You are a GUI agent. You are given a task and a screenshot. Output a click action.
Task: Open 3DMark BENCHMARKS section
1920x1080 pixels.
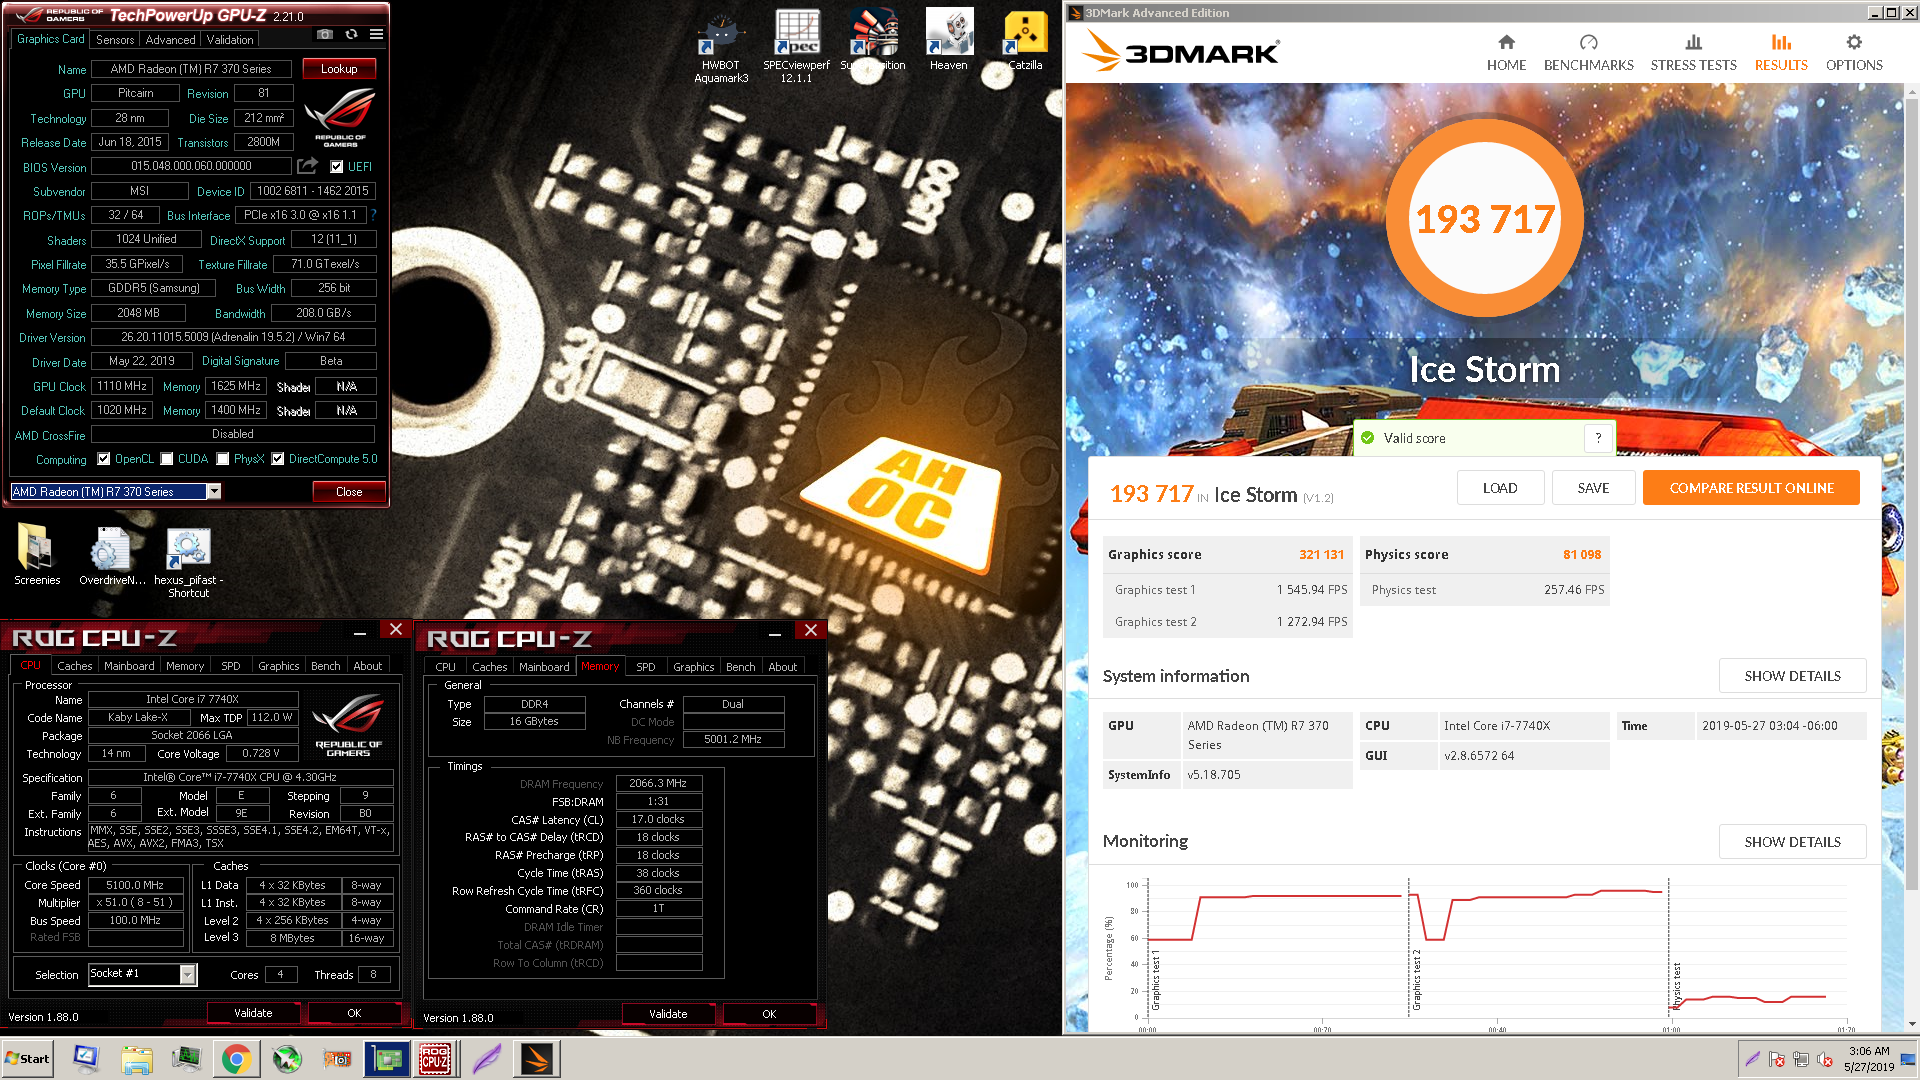tap(1588, 53)
